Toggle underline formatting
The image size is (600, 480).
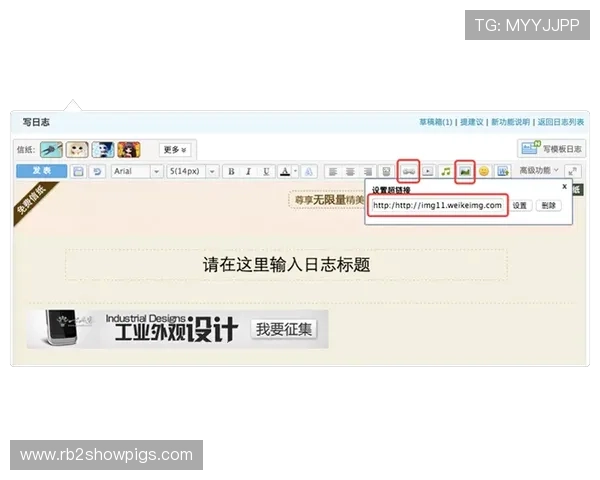(x=266, y=171)
